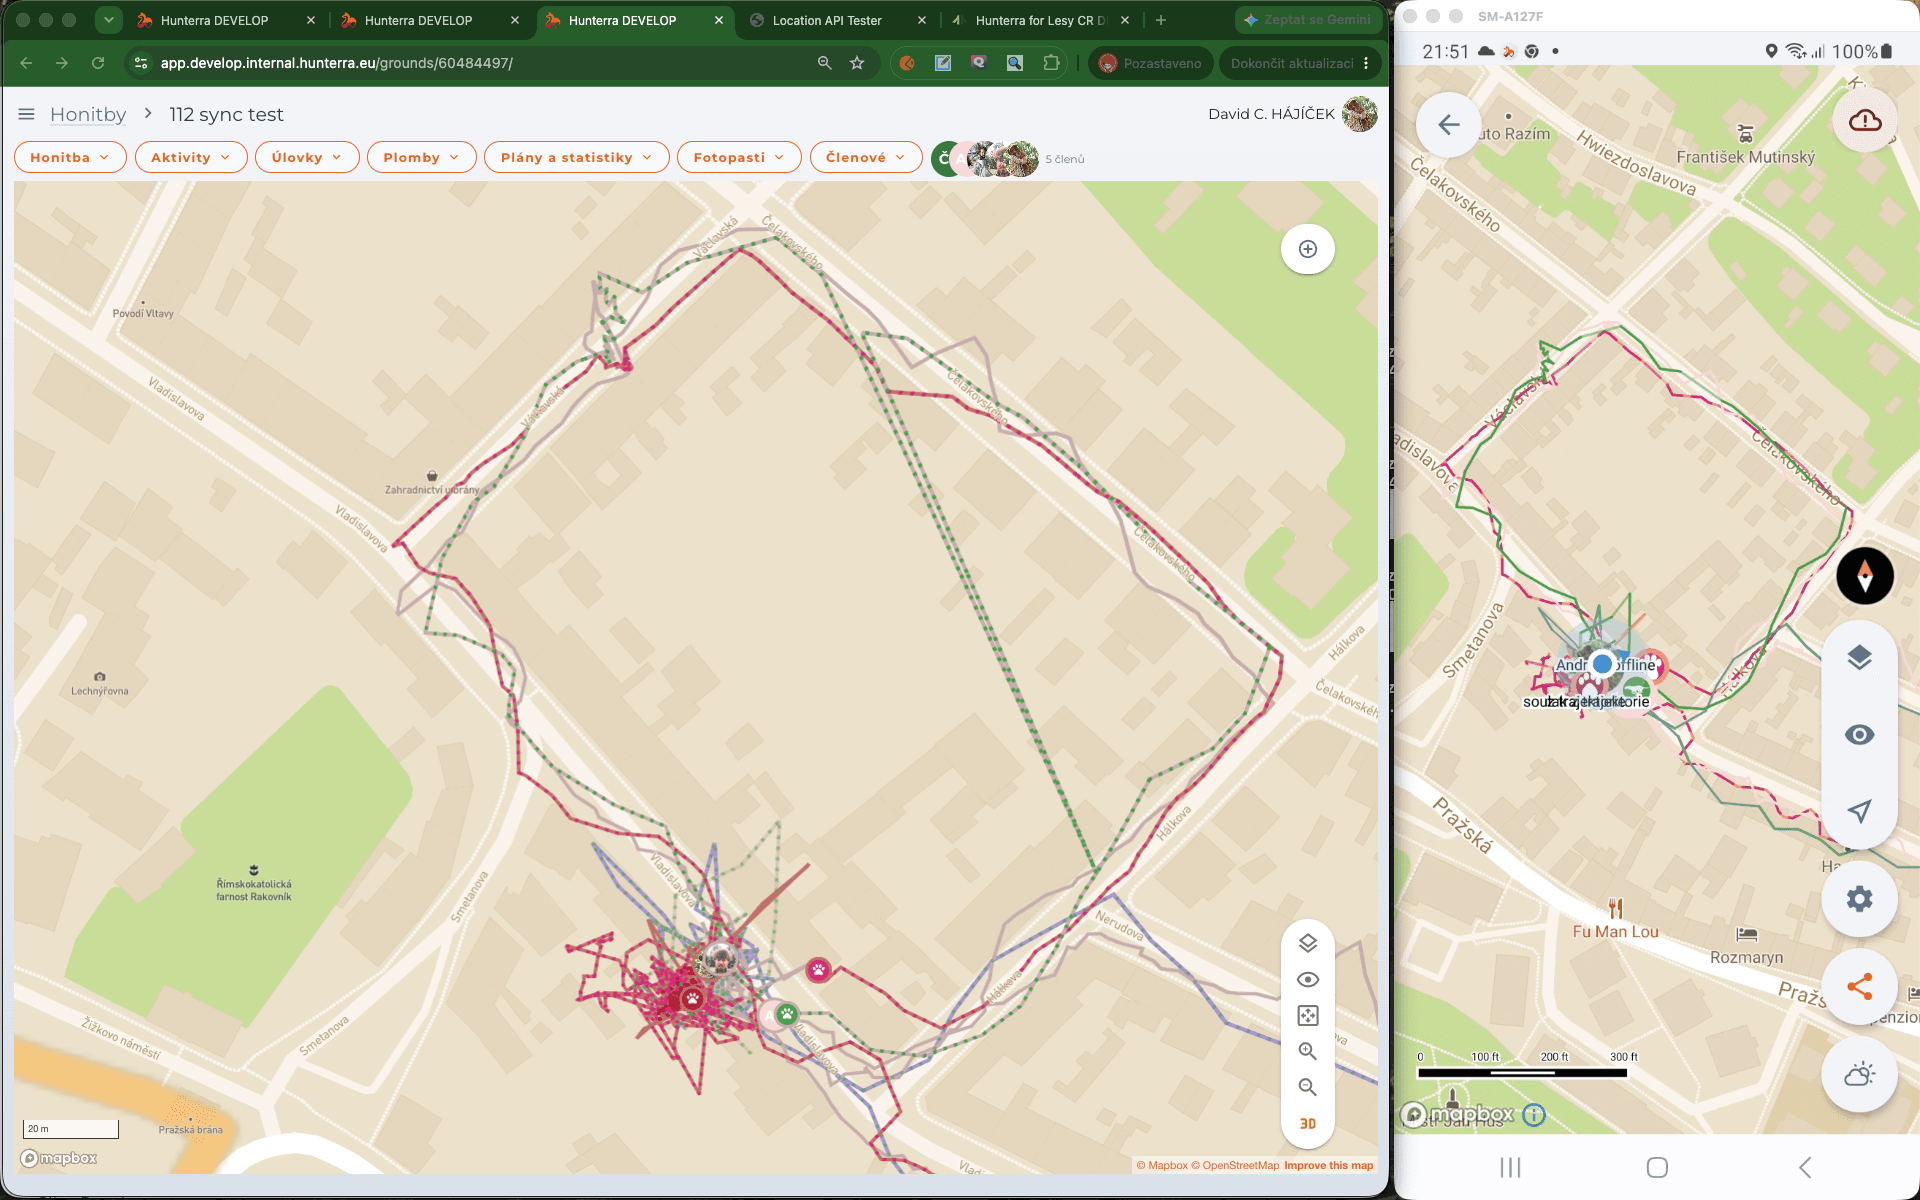Open the Chrome three-dot menu

pyautogui.click(x=1366, y=63)
